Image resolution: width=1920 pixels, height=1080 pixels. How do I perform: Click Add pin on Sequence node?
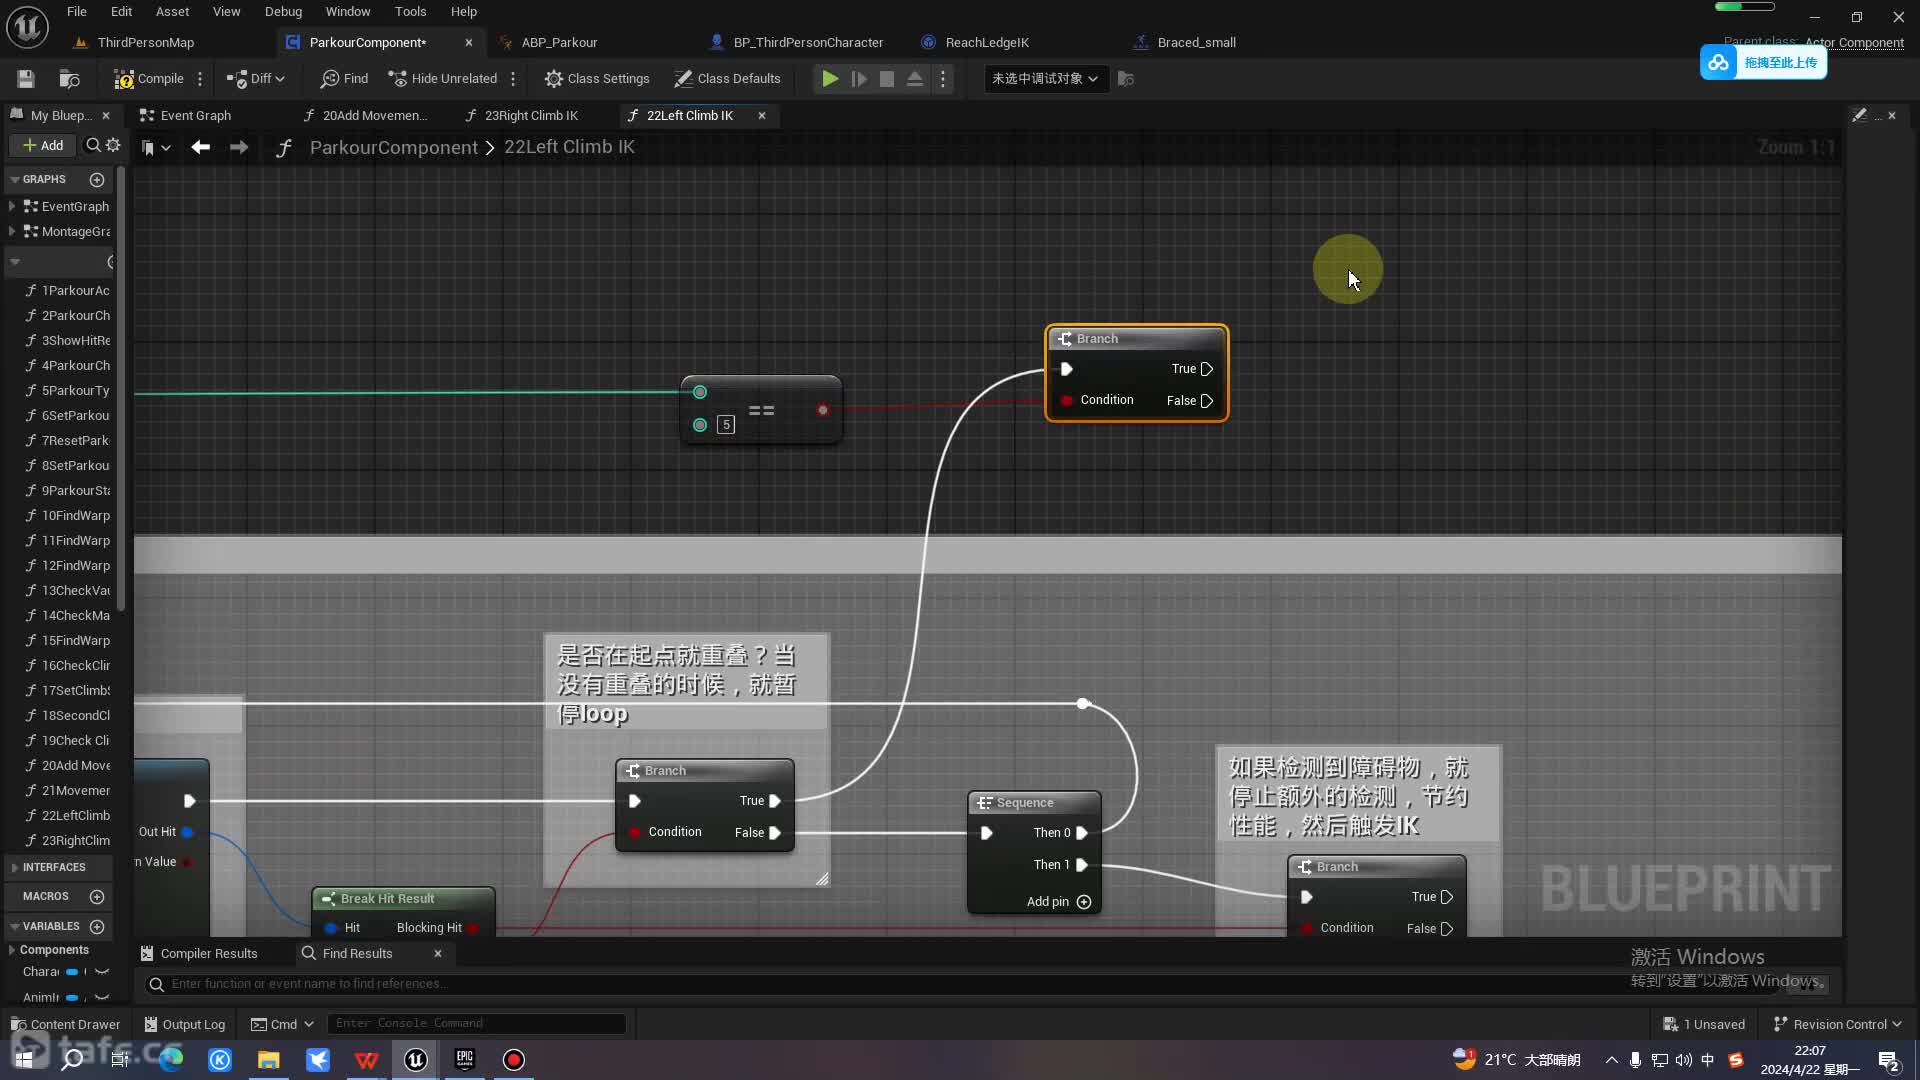1058,902
